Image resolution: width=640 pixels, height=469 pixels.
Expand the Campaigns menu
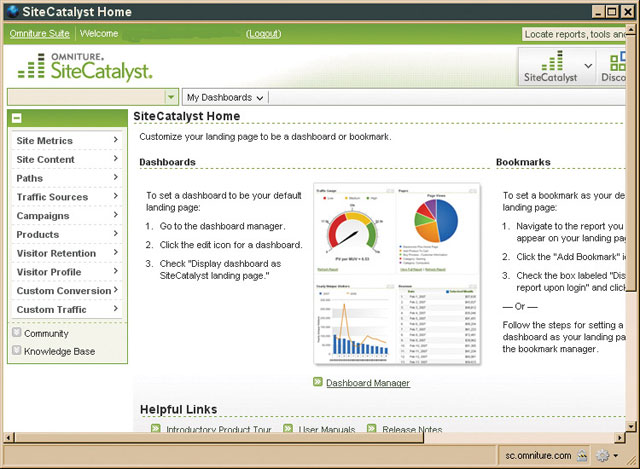tap(67, 216)
